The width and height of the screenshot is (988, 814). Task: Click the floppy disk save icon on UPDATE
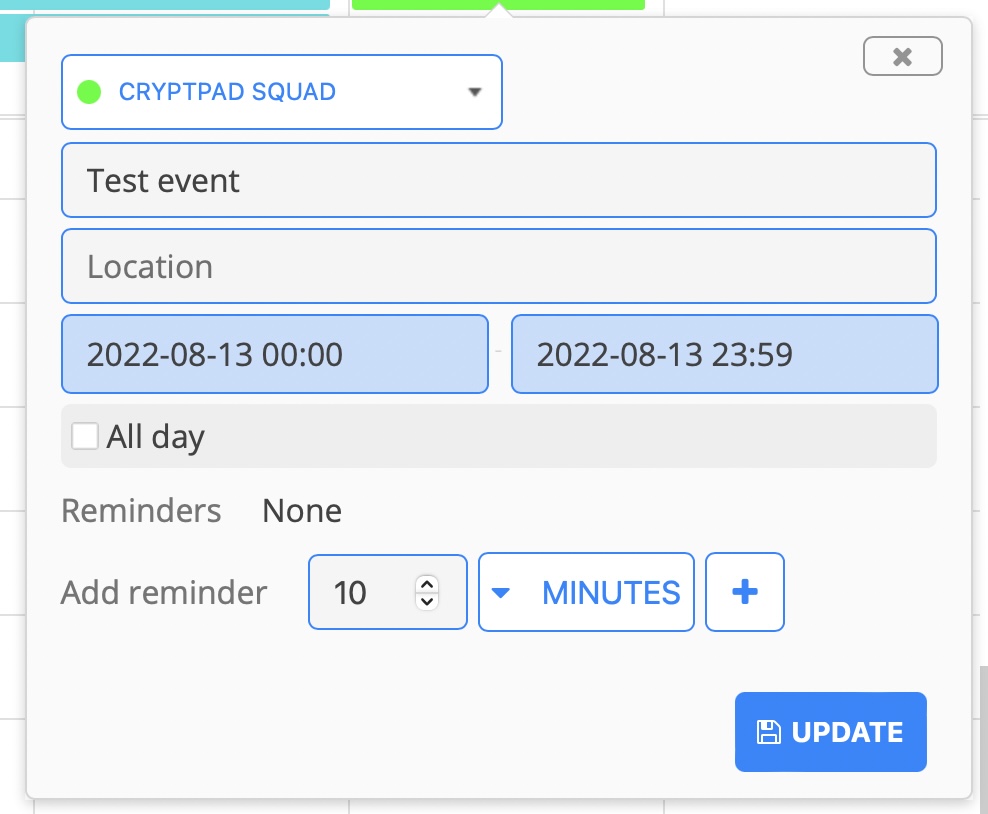pos(769,732)
